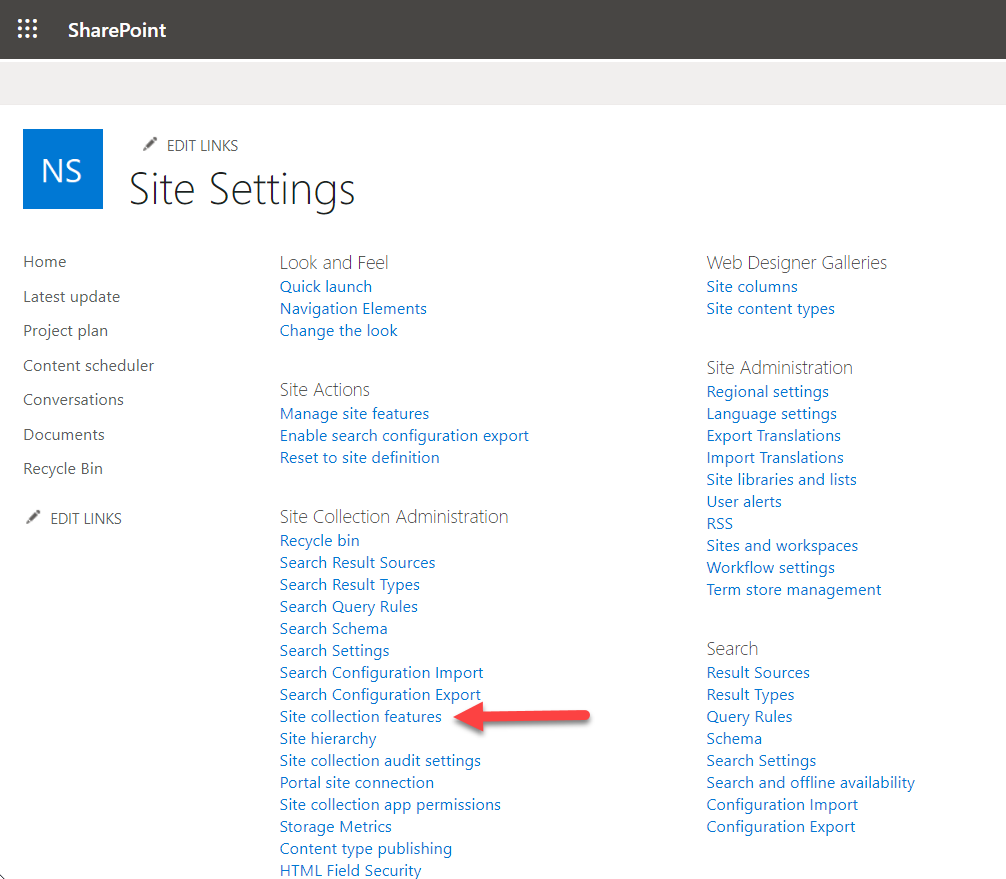Open Site hierarchy link
This screenshot has width=1006, height=879.
pyautogui.click(x=328, y=739)
